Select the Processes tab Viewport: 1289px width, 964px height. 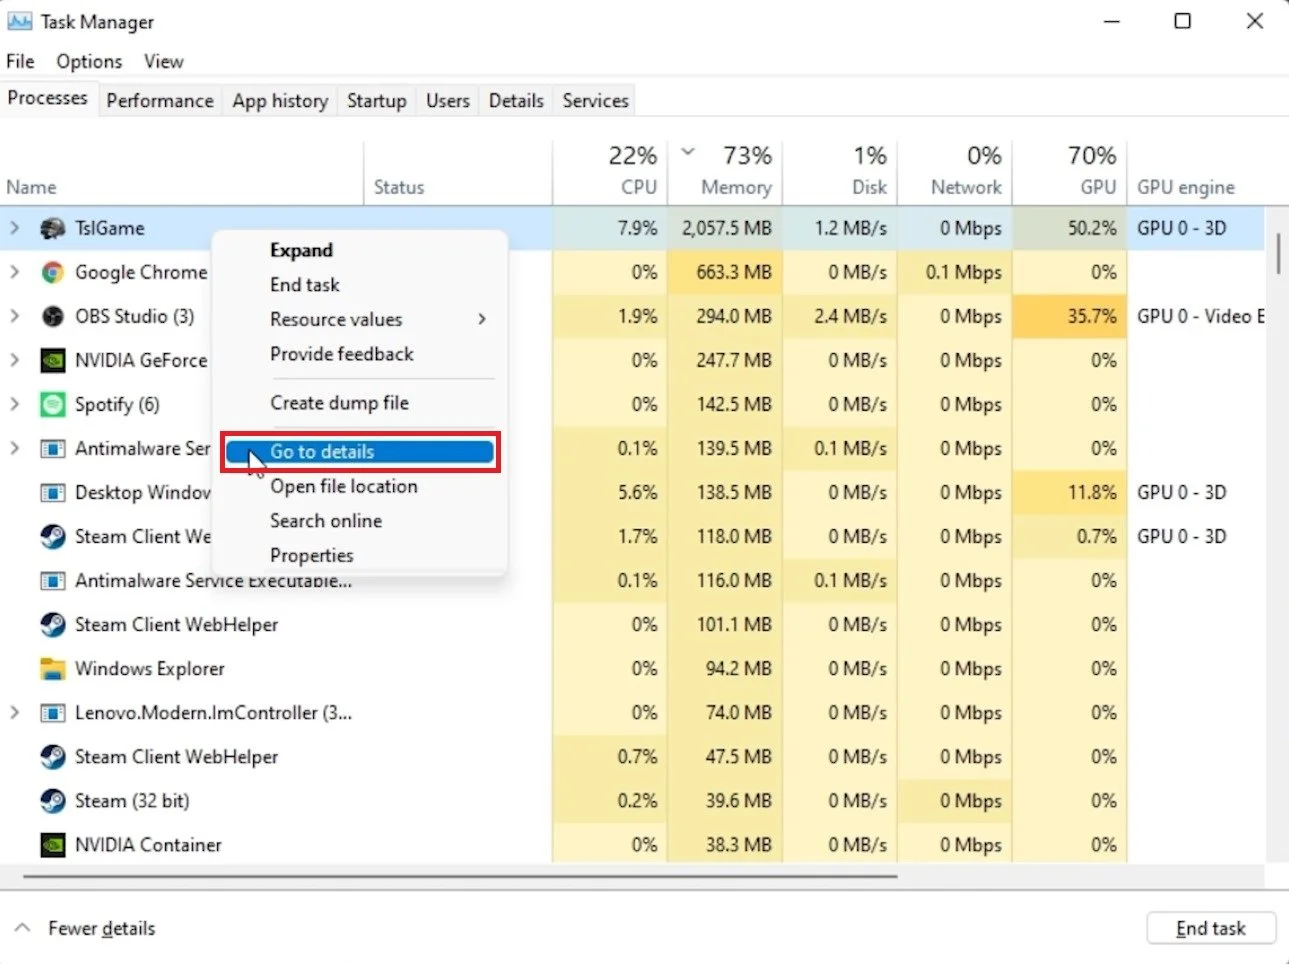[x=47, y=98]
